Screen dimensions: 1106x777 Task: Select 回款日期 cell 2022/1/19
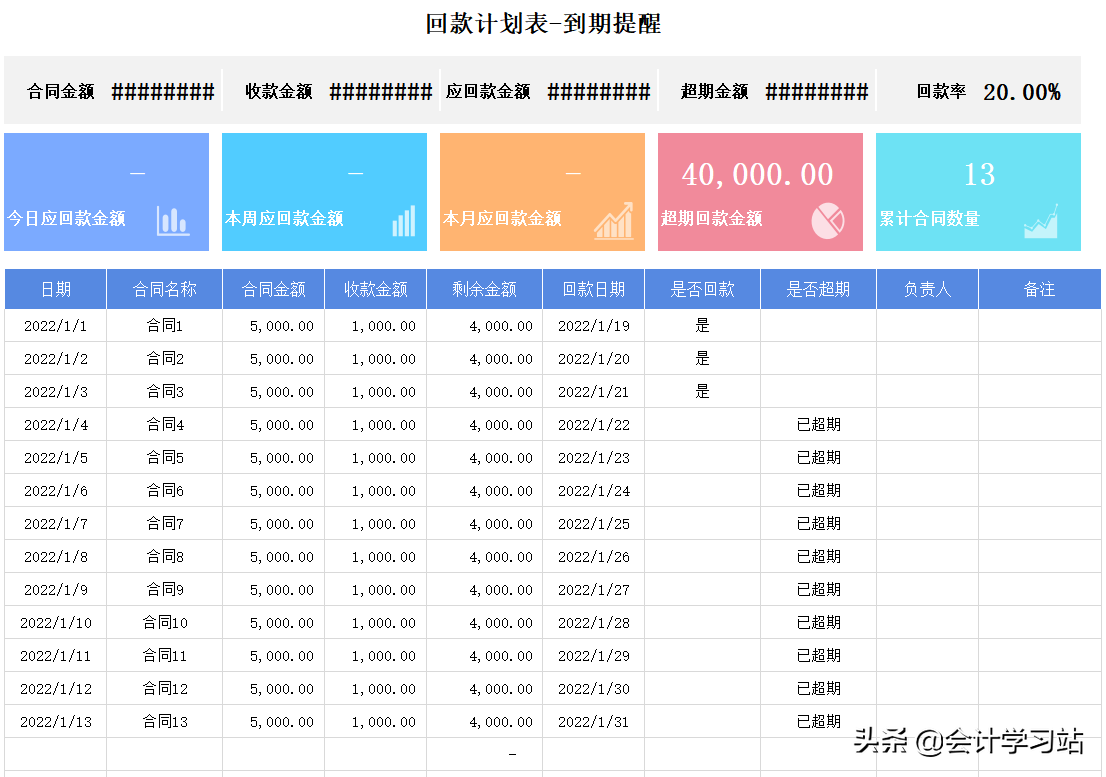pyautogui.click(x=594, y=326)
